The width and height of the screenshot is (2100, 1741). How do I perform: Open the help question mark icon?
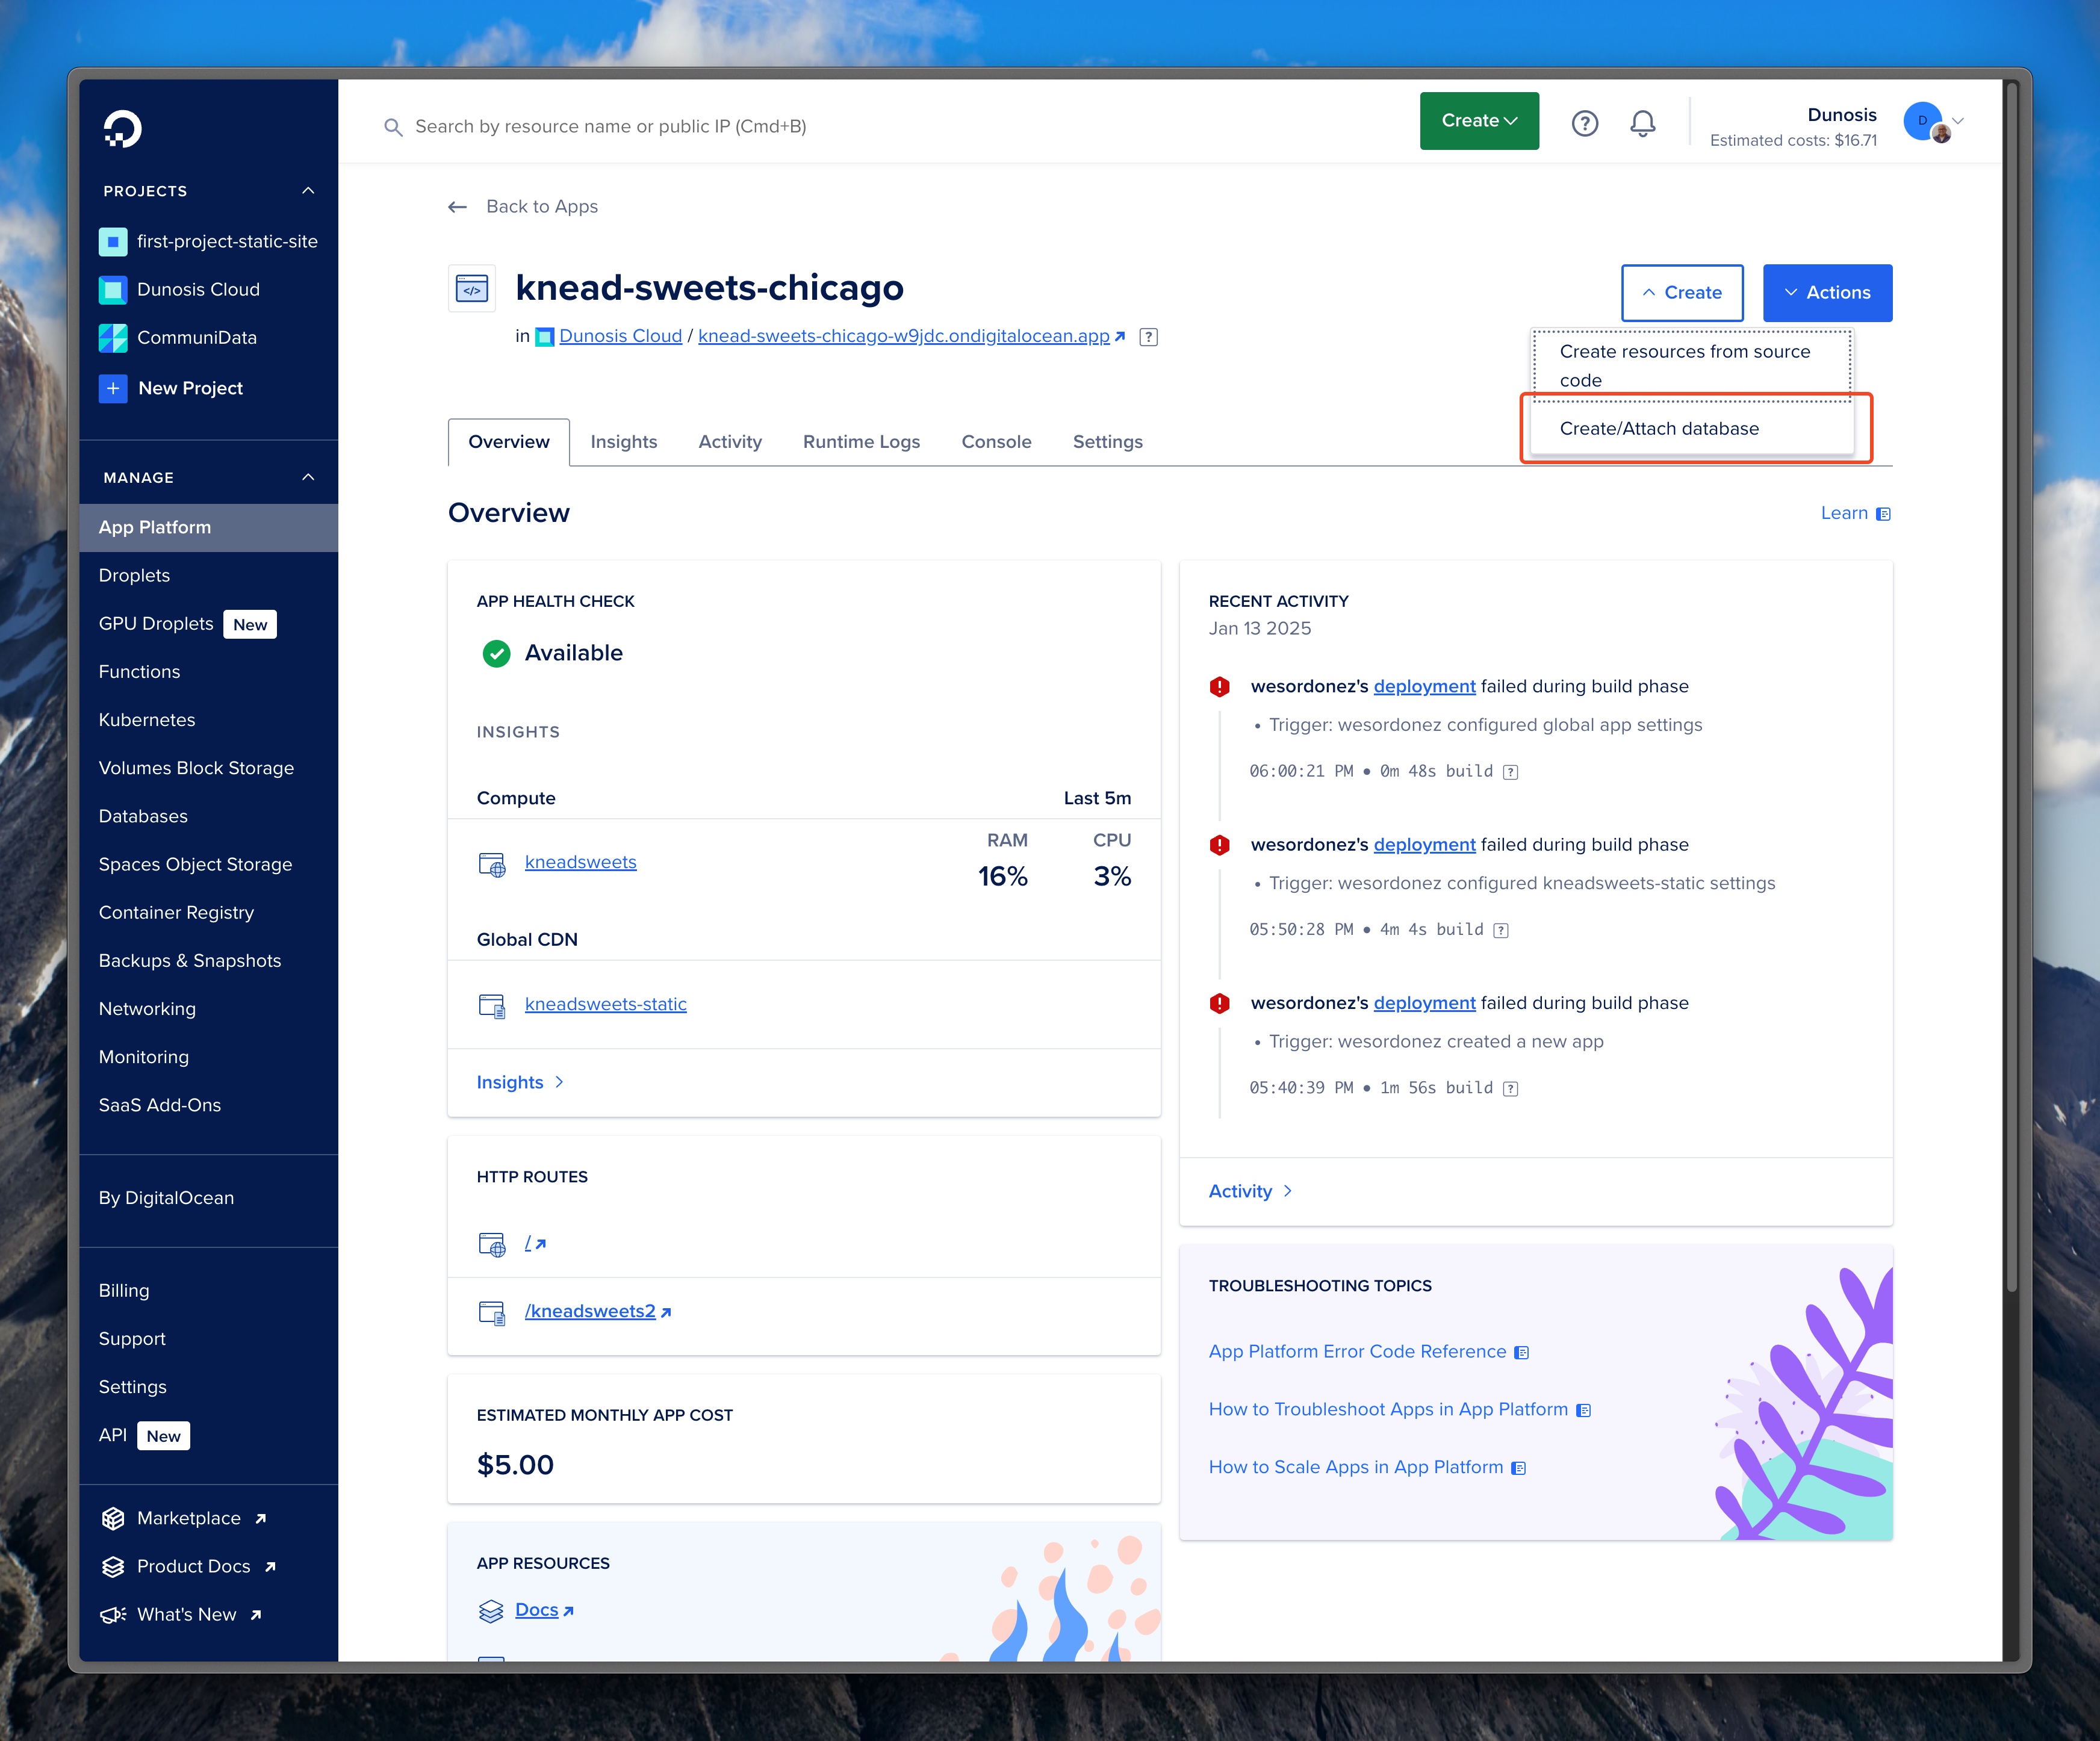click(x=1584, y=123)
